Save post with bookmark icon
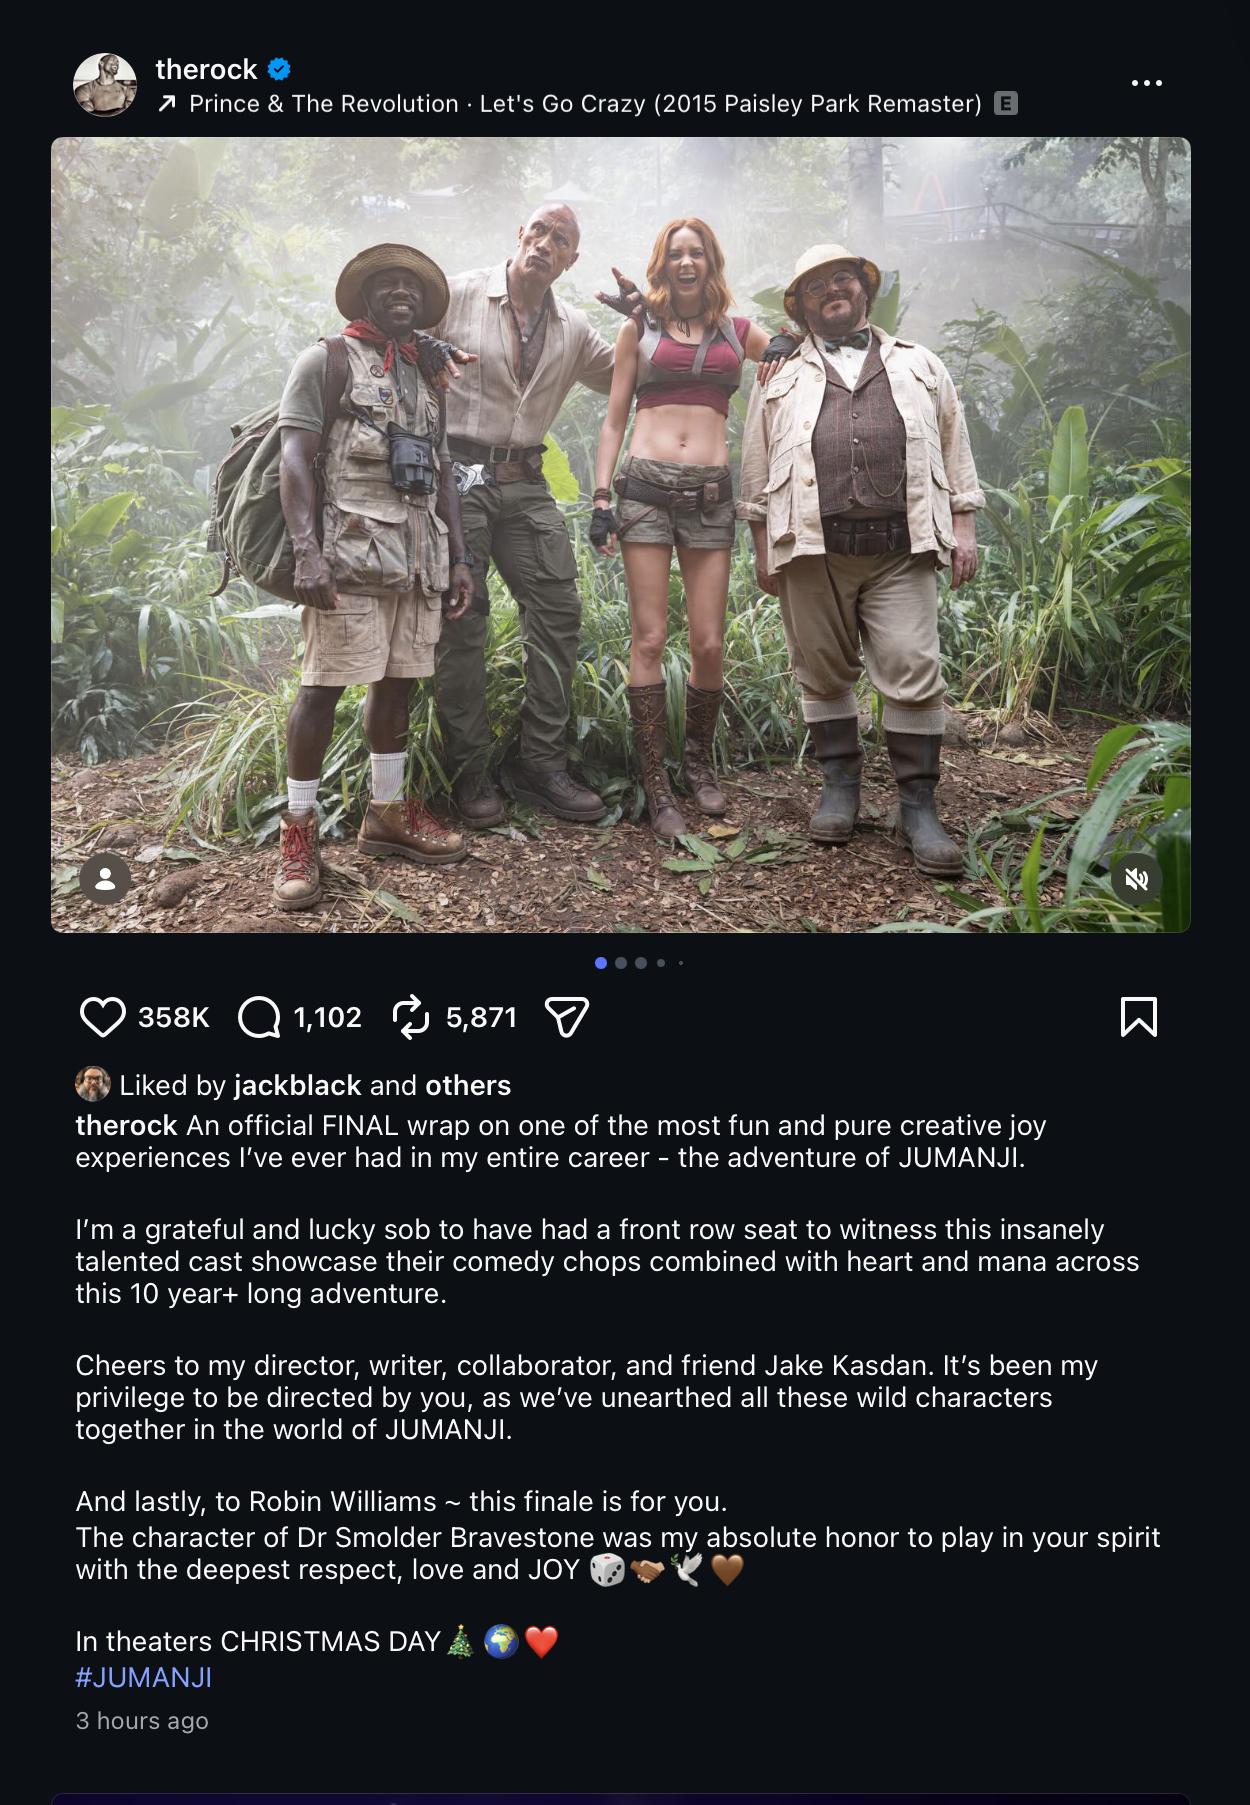This screenshot has width=1250, height=1805. pos(1139,1017)
